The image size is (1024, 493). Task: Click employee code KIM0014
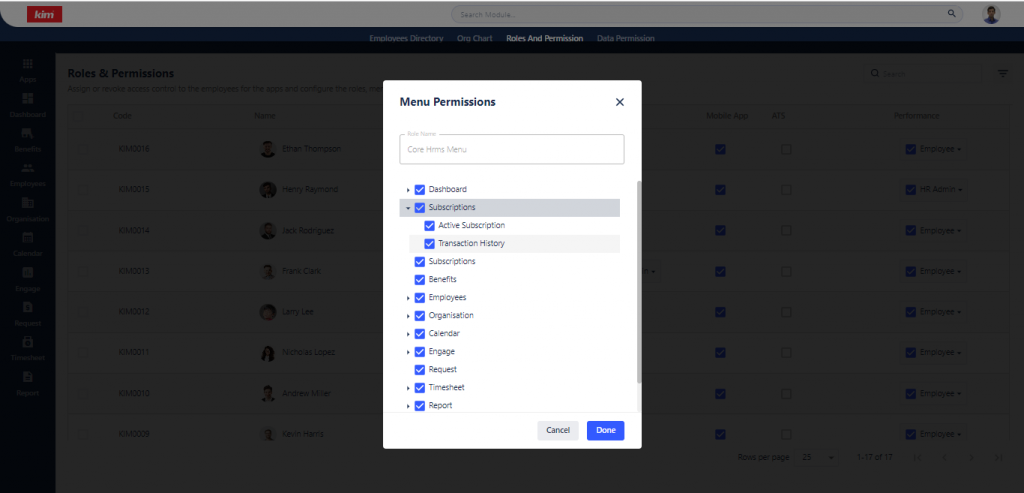[x=134, y=231]
